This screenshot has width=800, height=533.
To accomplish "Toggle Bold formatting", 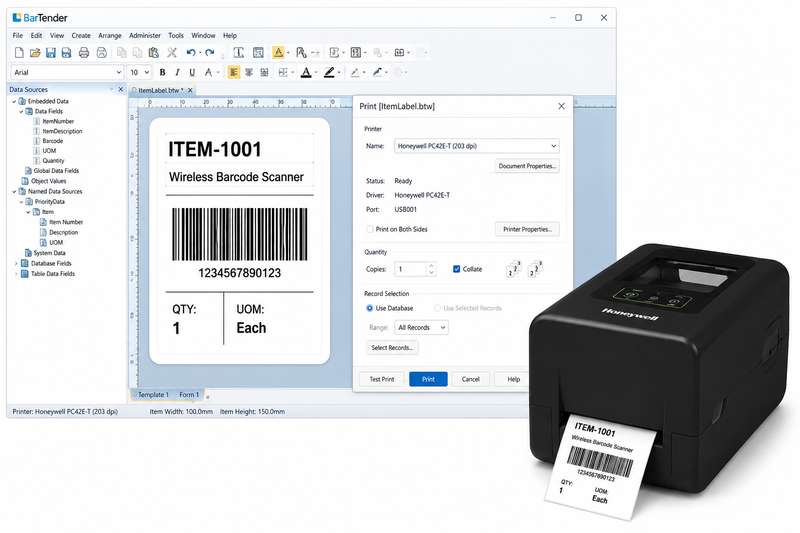I will click(162, 72).
